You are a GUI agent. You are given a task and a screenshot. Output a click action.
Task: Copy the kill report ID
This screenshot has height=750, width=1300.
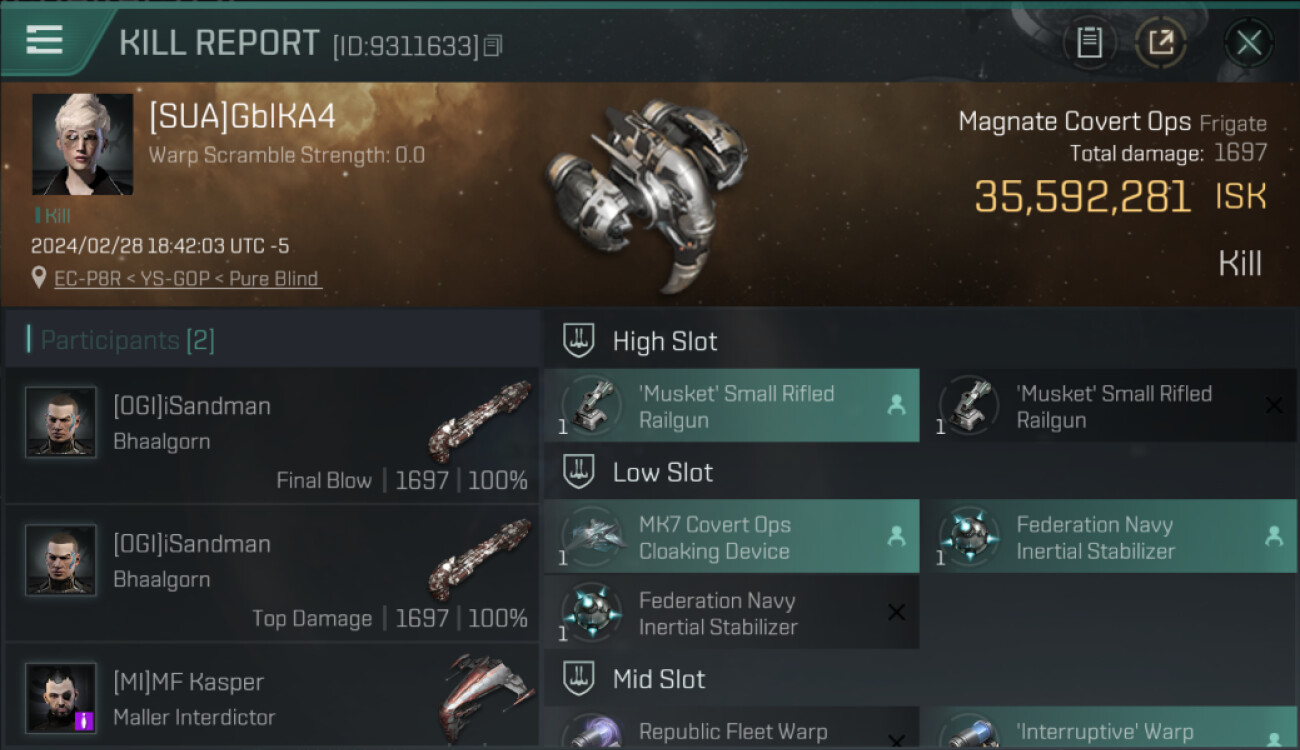tap(492, 46)
